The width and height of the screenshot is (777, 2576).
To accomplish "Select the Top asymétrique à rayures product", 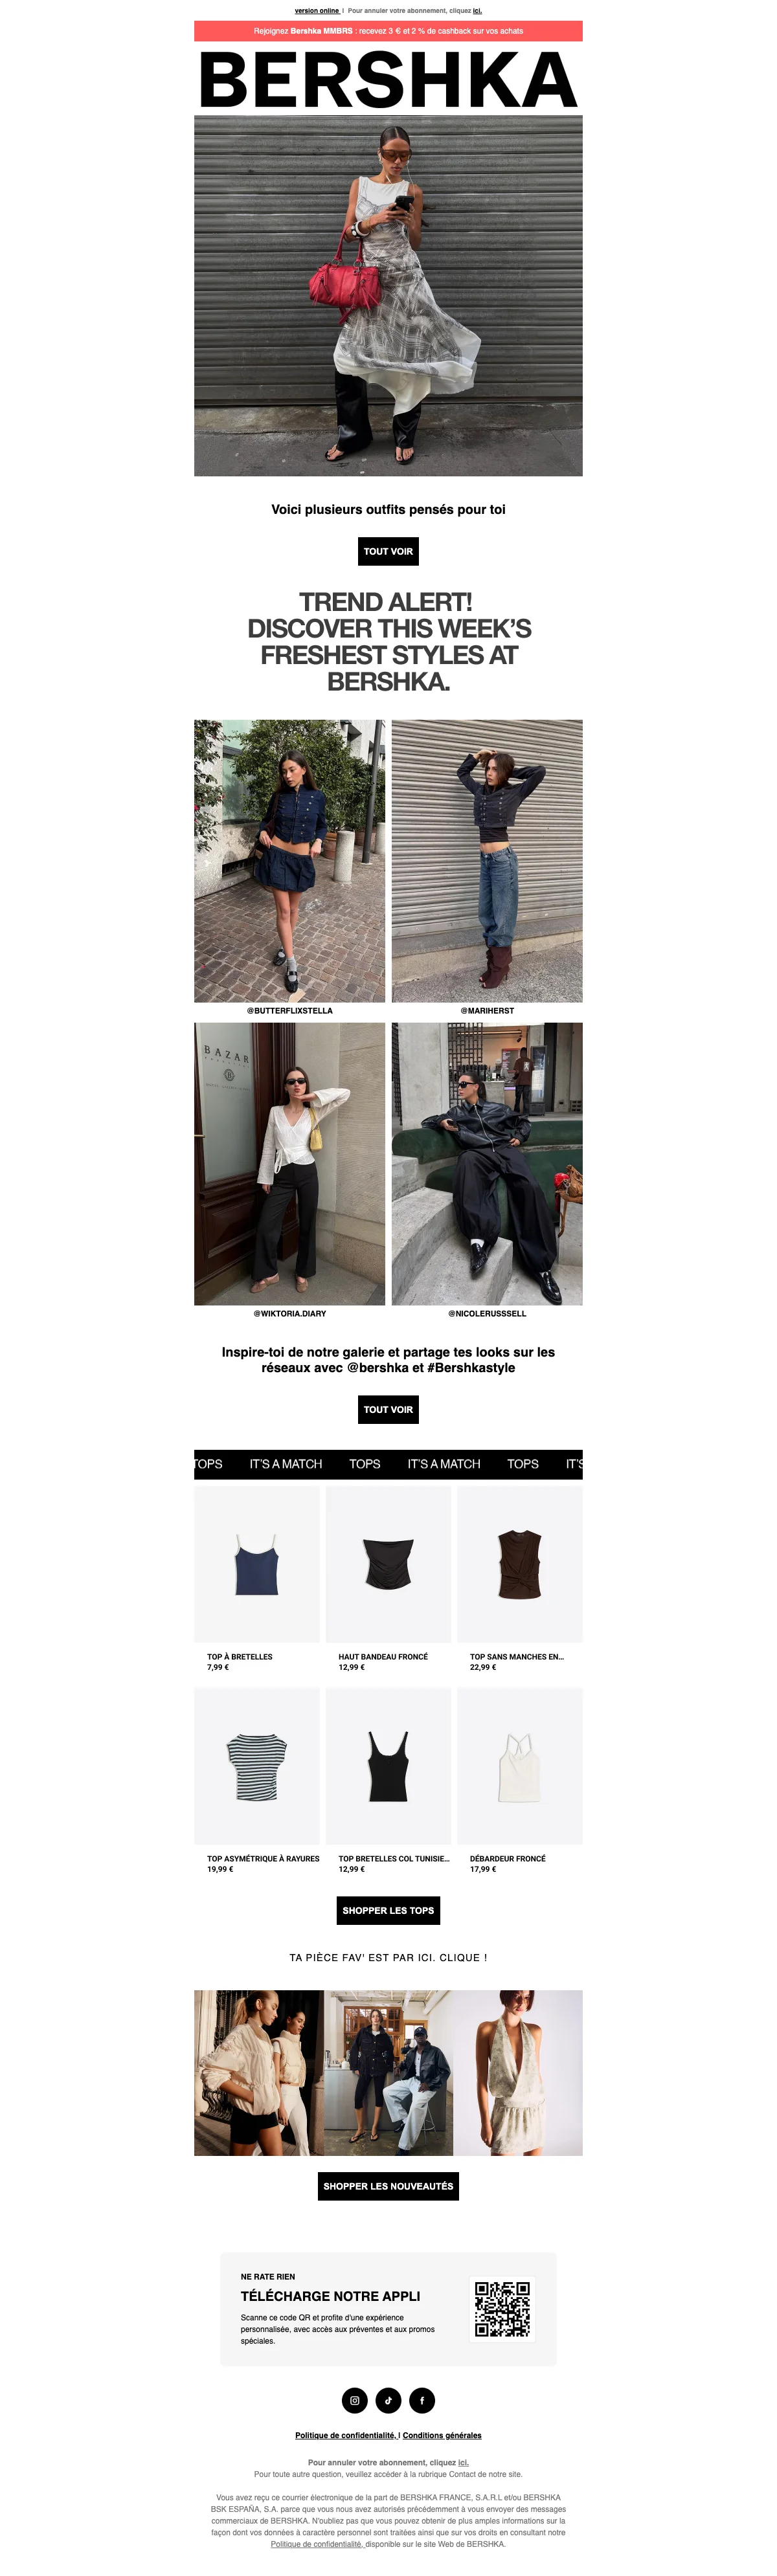I will click(x=257, y=1780).
